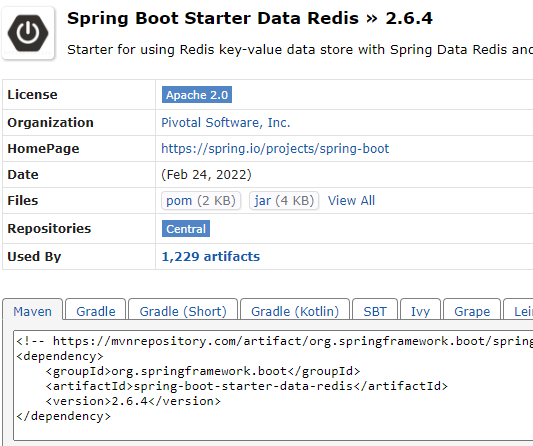533x446 pixels.
Task: Click inside the Maven dependency snippet box
Action: [x=273, y=385]
